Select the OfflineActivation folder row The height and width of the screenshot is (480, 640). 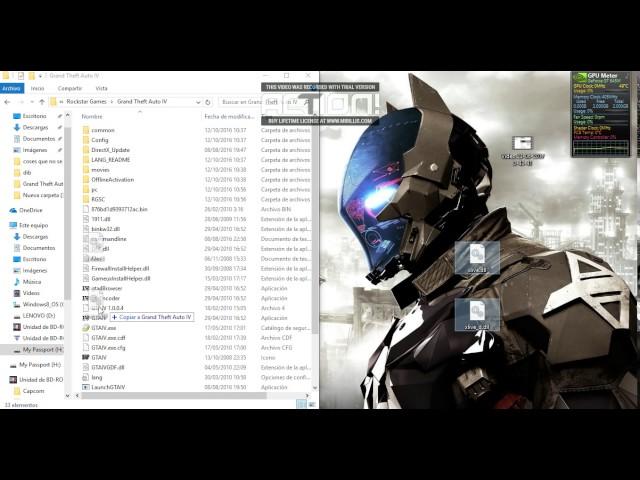(112, 180)
